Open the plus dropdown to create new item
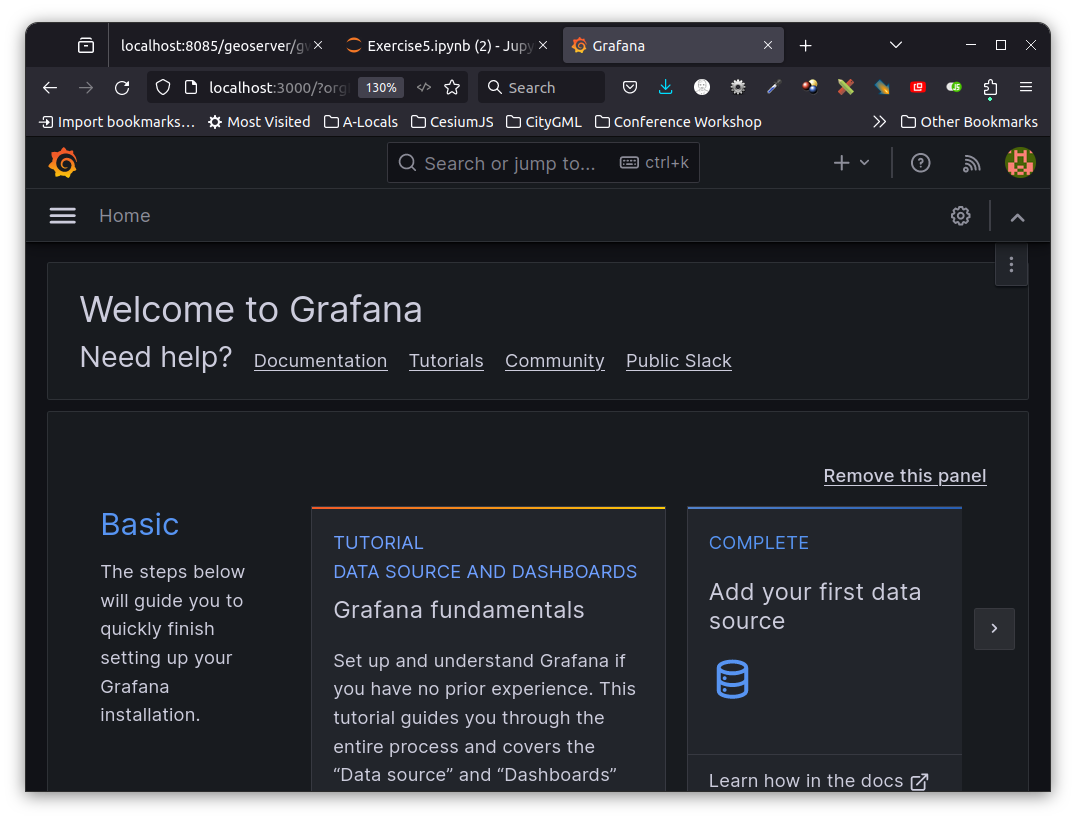Image resolution: width=1076 pixels, height=820 pixels. [x=850, y=162]
